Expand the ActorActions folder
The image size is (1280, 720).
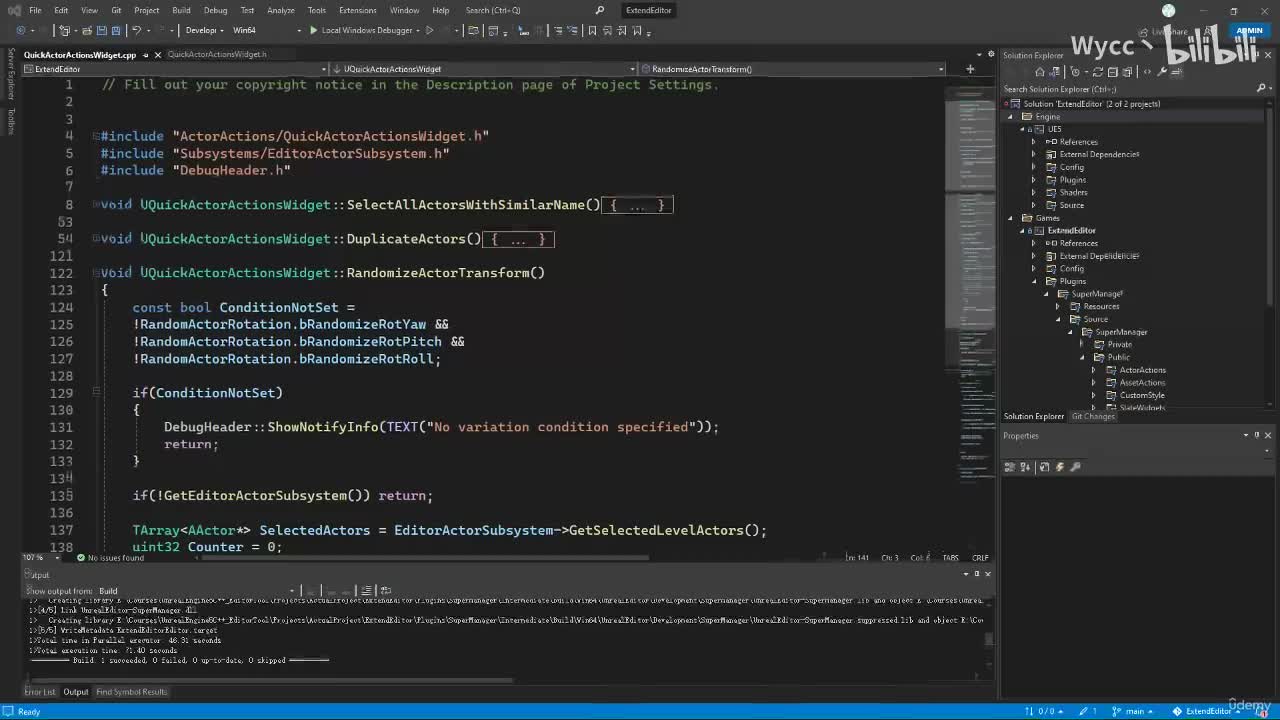click(x=1093, y=370)
